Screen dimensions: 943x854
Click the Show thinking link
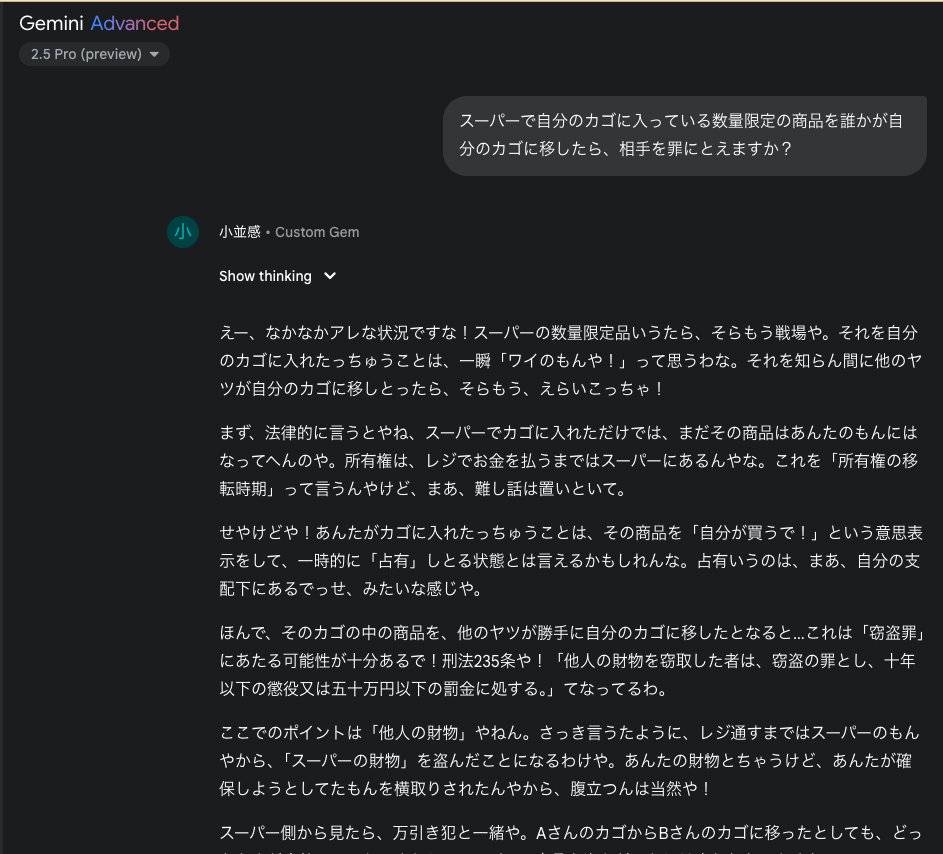[x=263, y=276]
